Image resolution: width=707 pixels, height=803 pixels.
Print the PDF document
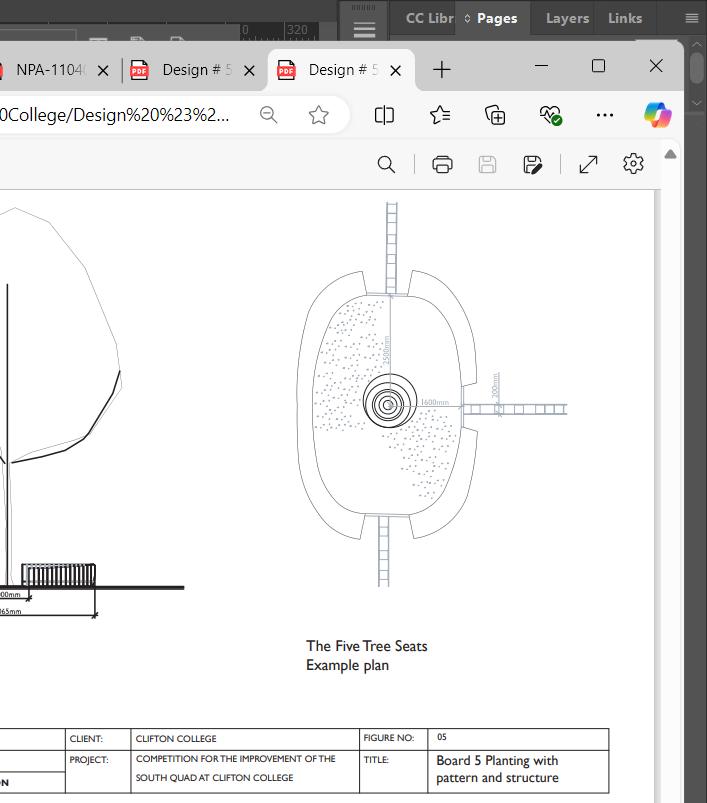point(442,165)
